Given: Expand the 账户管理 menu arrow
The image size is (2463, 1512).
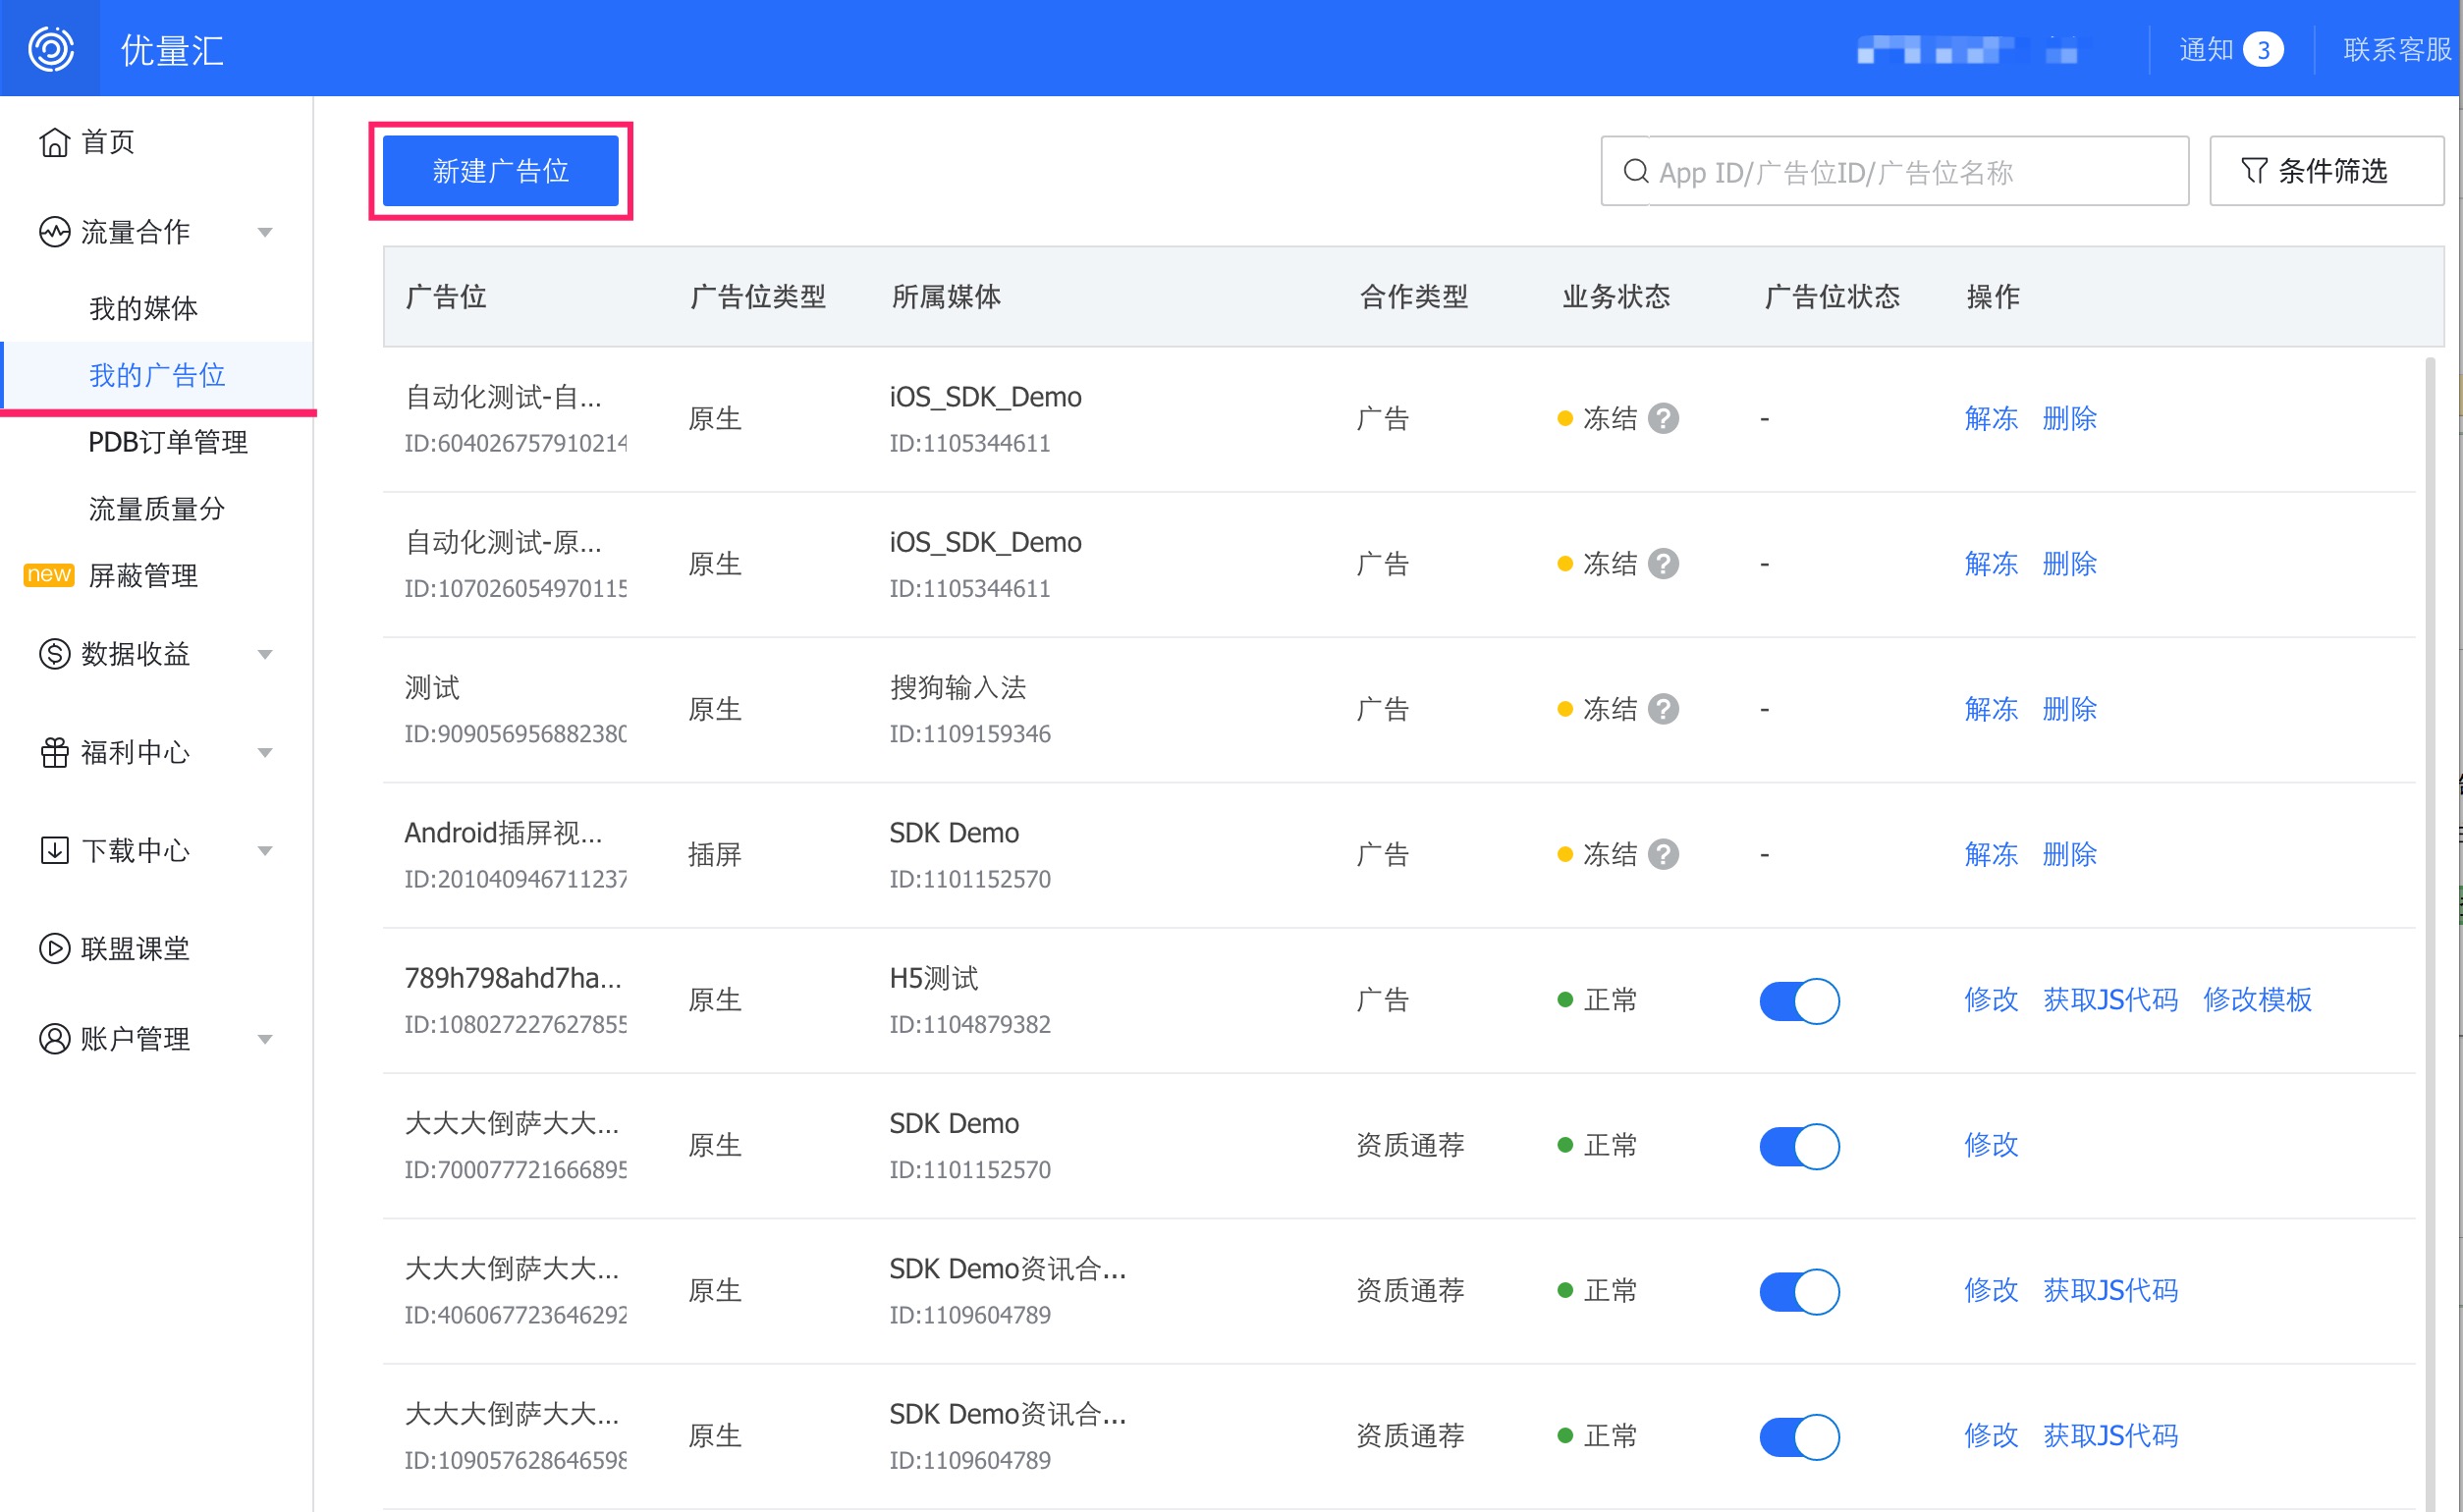Looking at the screenshot, I should coord(265,1039).
